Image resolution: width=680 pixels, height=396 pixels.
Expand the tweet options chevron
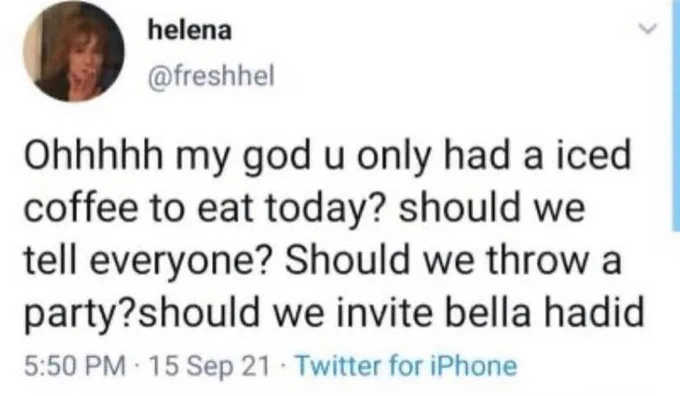(648, 29)
